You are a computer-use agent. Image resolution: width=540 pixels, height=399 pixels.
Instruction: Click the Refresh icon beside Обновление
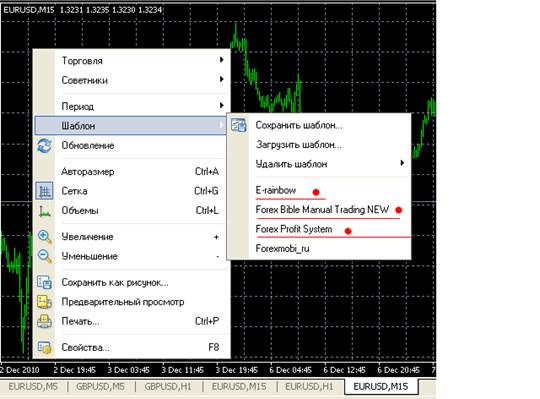44,146
